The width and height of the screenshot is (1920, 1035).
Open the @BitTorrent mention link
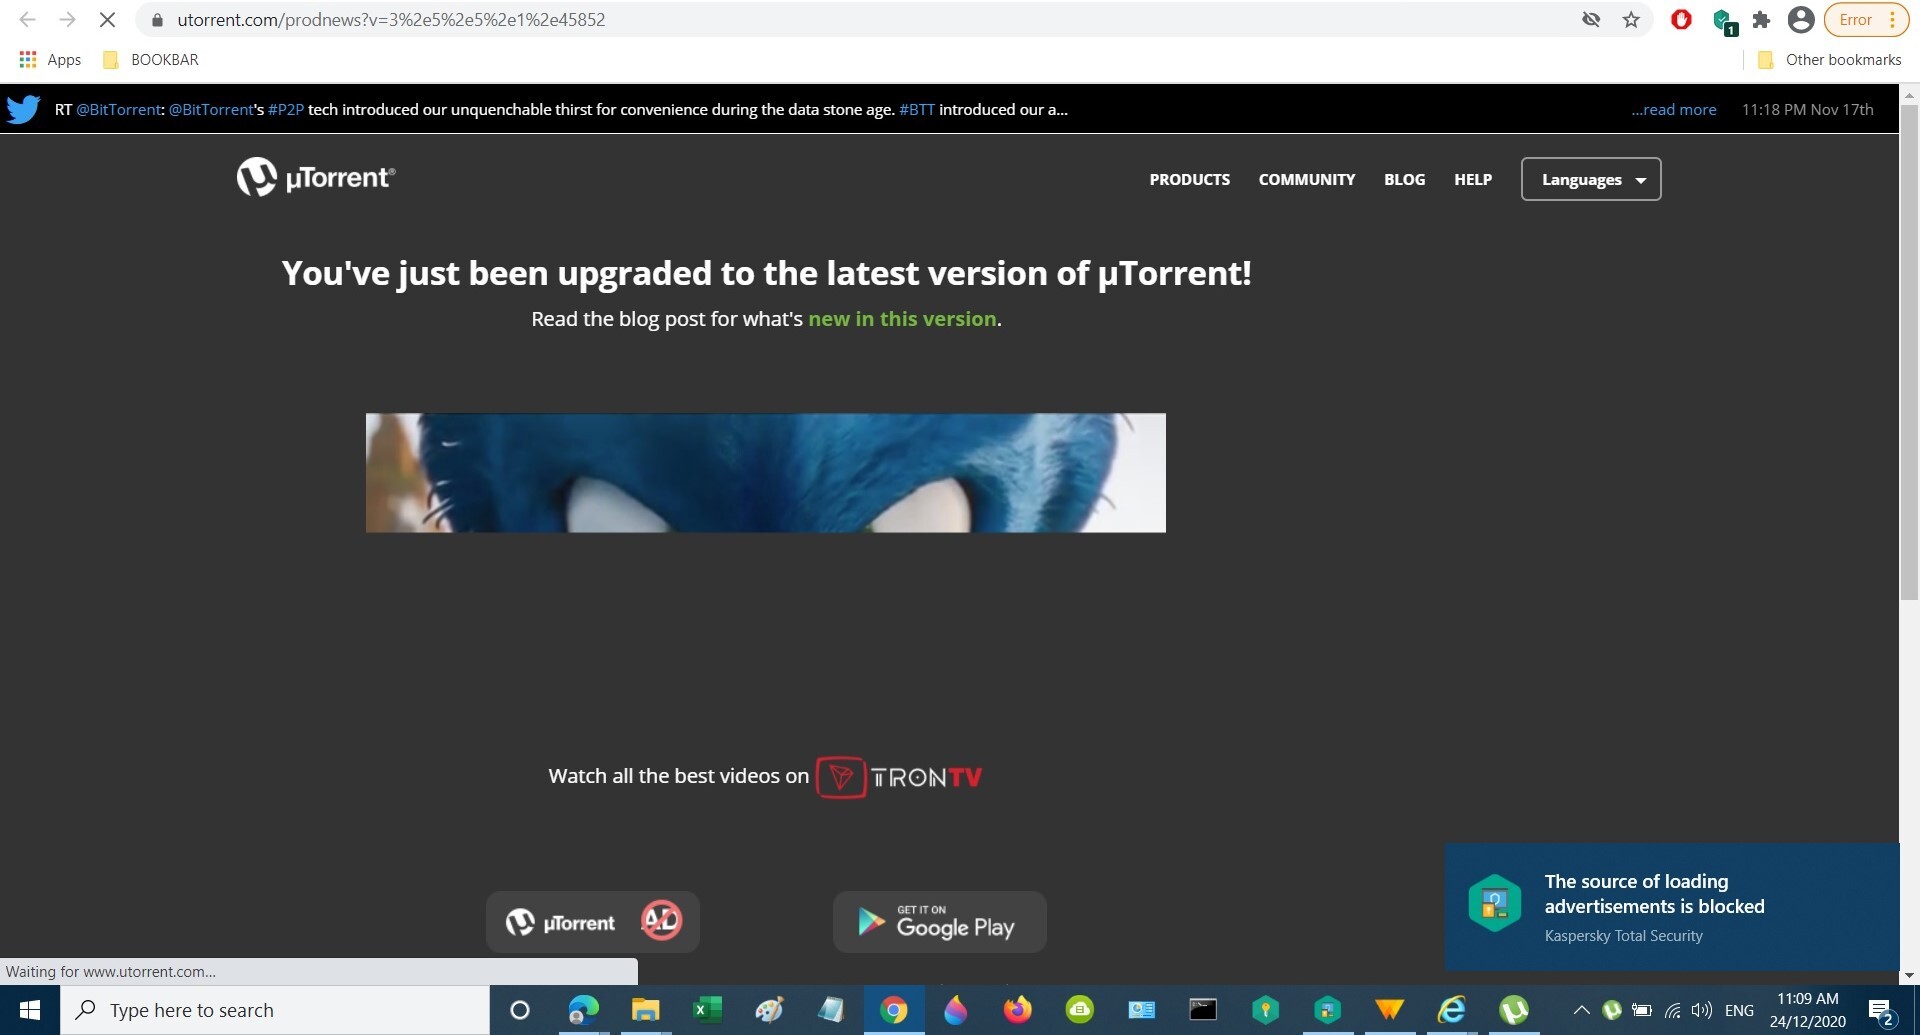click(118, 109)
